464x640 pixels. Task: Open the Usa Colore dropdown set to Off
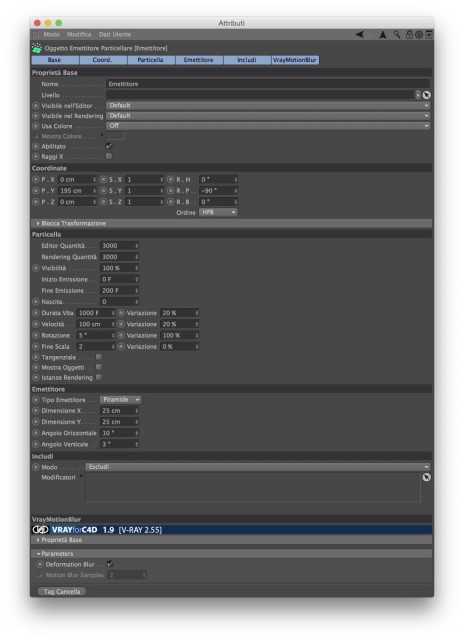pyautogui.click(x=268, y=126)
